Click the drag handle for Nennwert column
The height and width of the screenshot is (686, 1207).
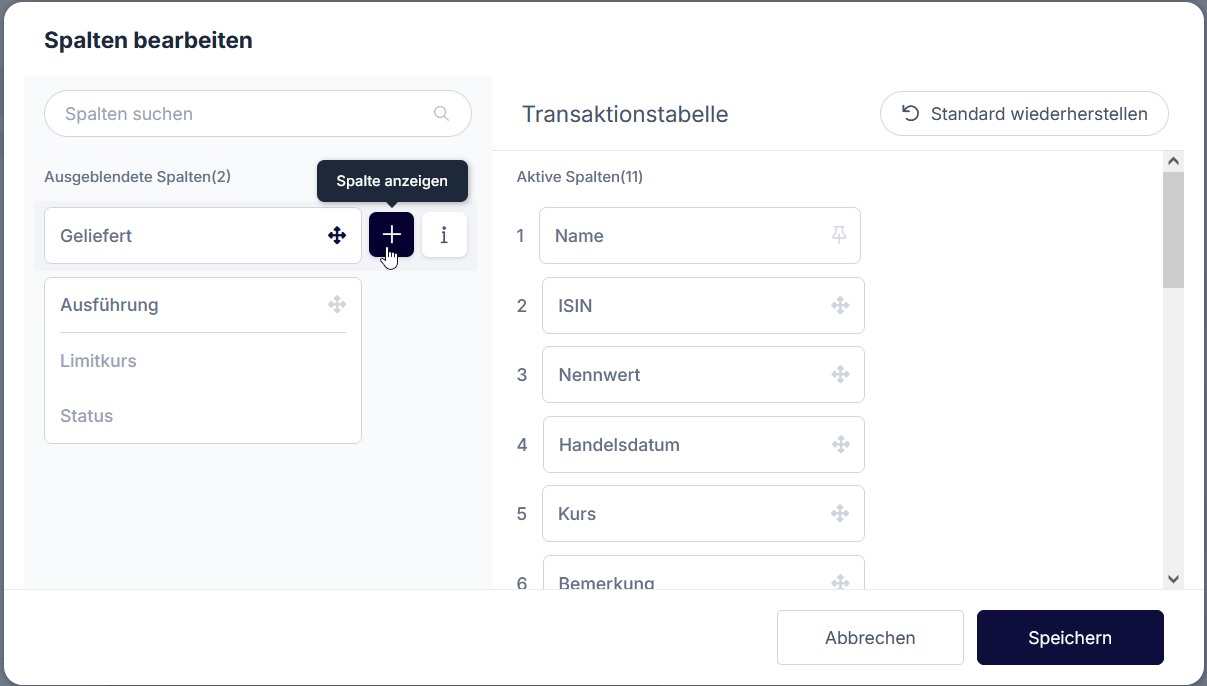[840, 375]
